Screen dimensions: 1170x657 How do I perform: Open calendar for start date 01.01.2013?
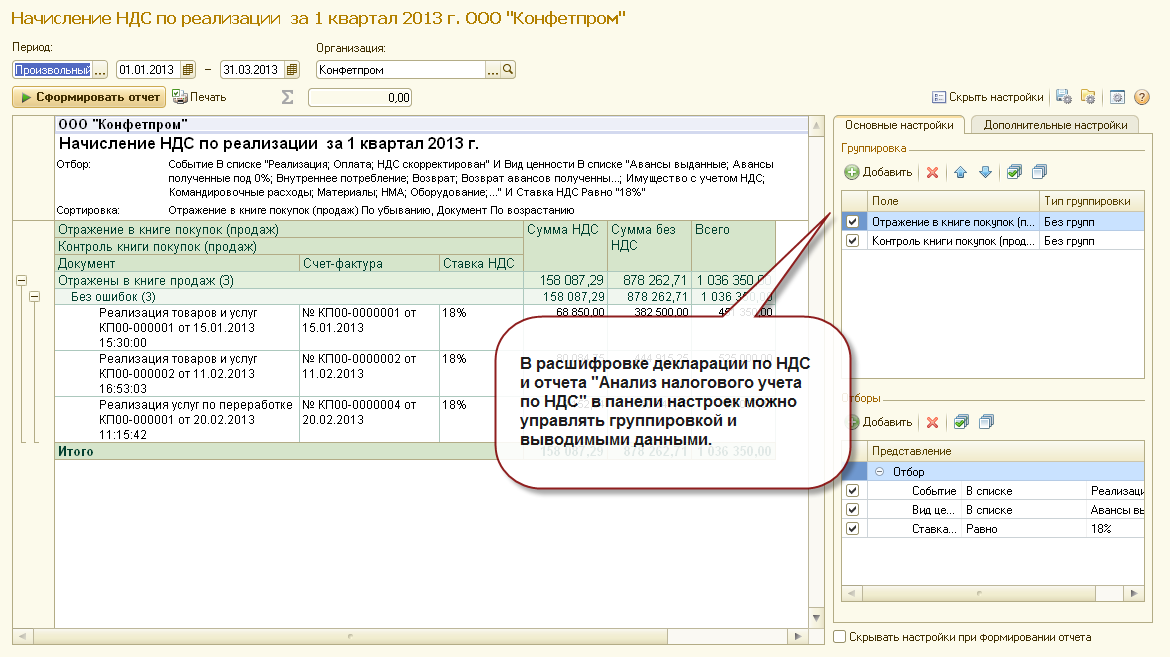(x=188, y=69)
